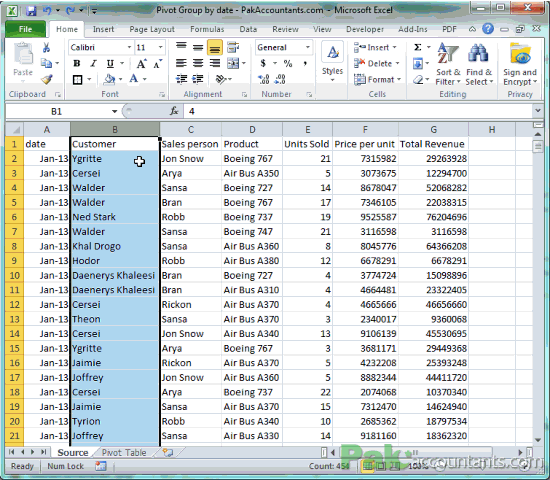Click the Wrap Text icon
550x480 pixels.
coord(233,47)
